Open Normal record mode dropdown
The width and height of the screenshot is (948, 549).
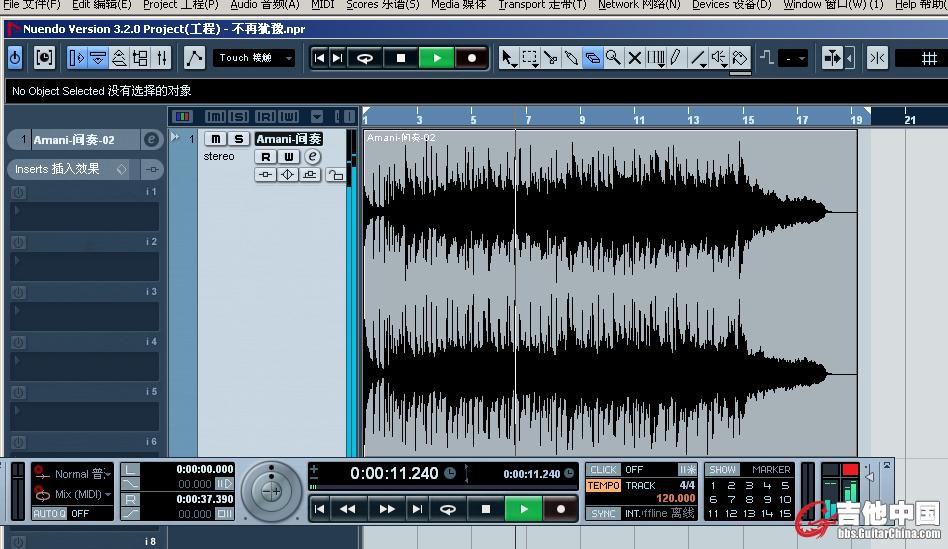(x=81, y=474)
